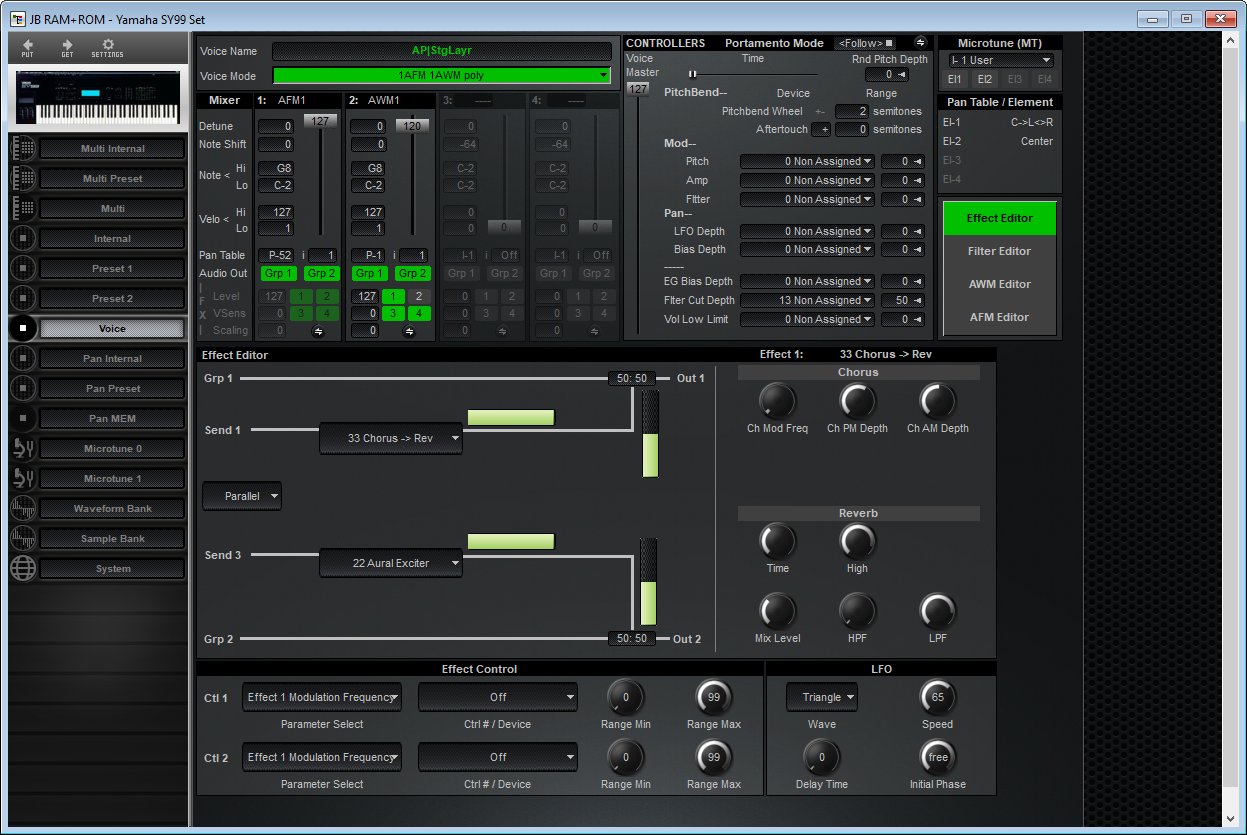Open the Mod Pitch device dropdown
Image resolution: width=1247 pixels, height=835 pixels.
pyautogui.click(x=808, y=162)
